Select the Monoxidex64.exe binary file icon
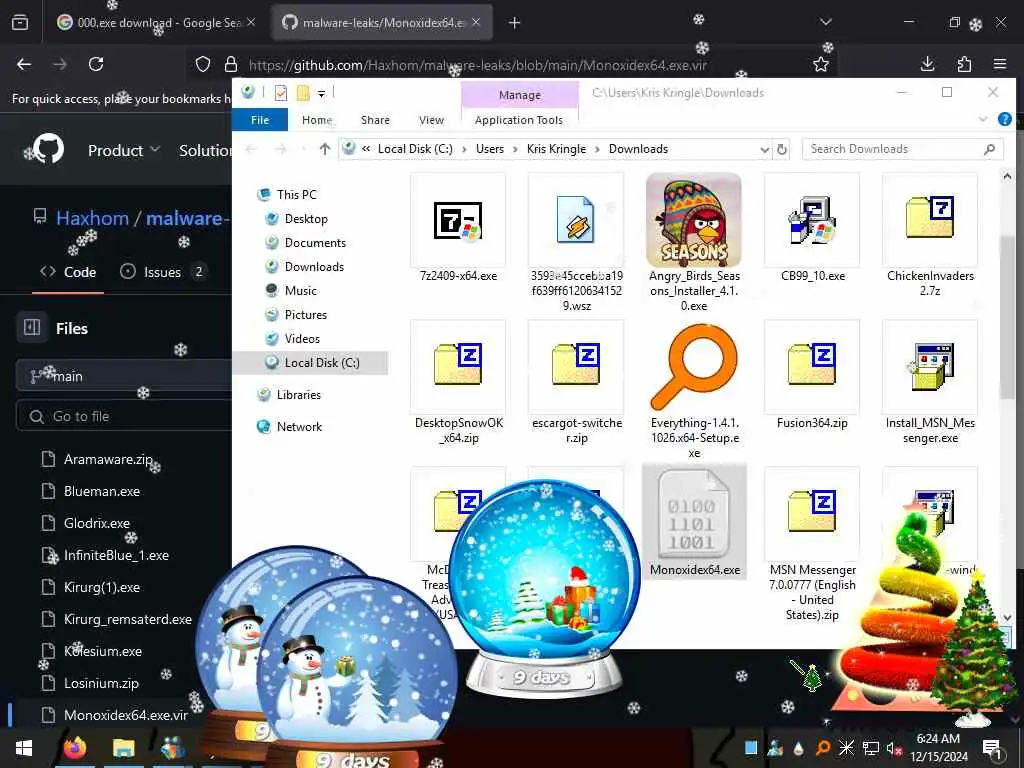1024x768 pixels. 694,514
